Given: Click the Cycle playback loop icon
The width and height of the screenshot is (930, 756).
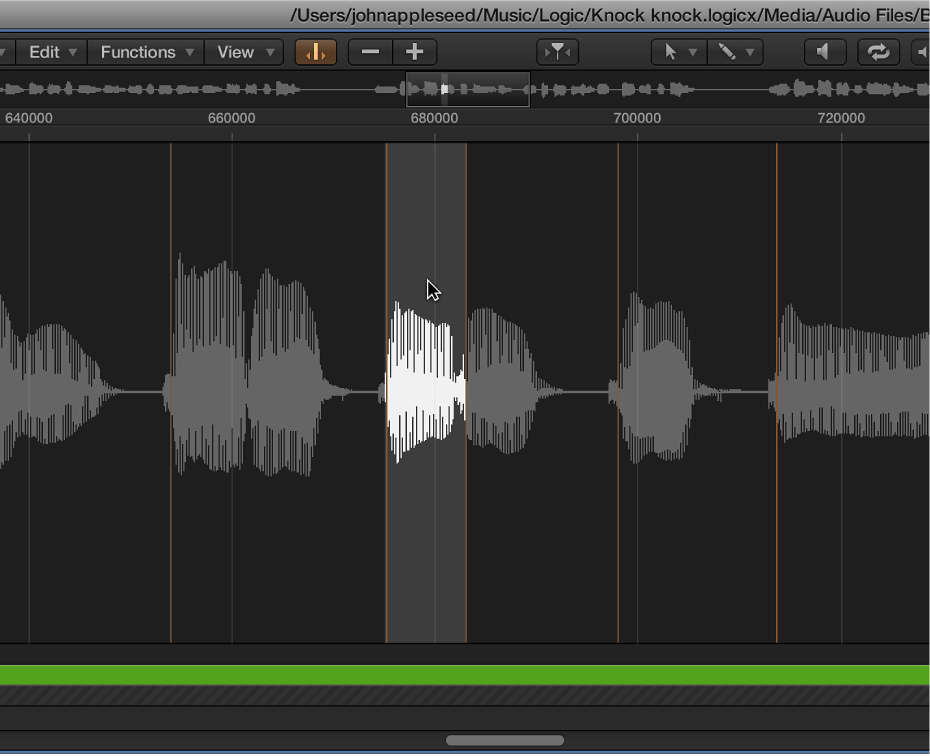Looking at the screenshot, I should (878, 52).
